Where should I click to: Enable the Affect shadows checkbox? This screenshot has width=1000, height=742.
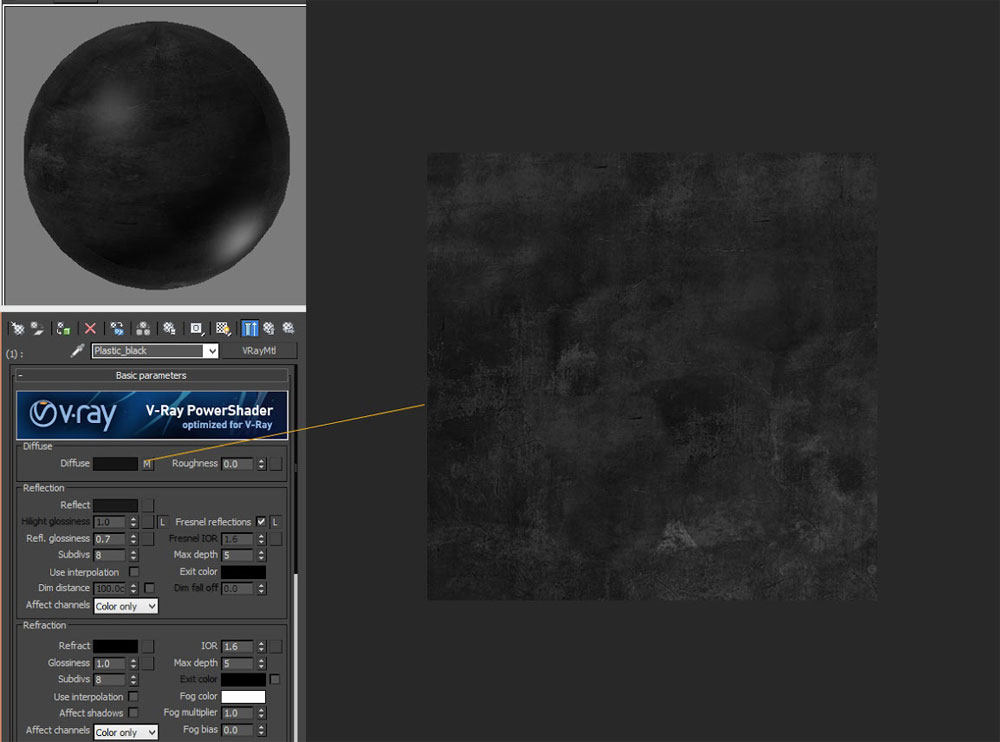click(134, 713)
